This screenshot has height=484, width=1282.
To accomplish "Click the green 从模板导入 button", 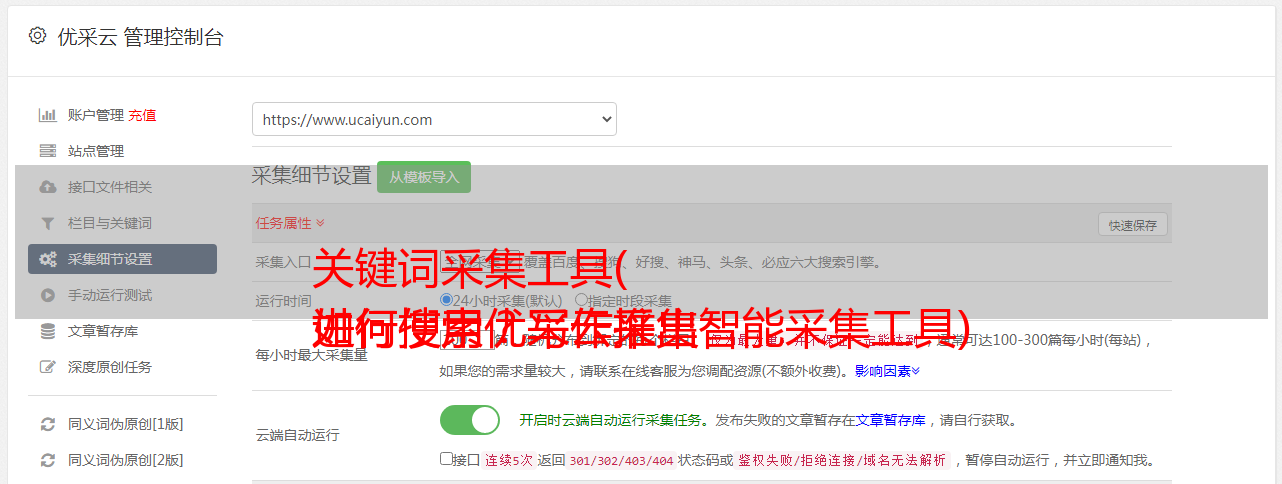I will [x=424, y=177].
